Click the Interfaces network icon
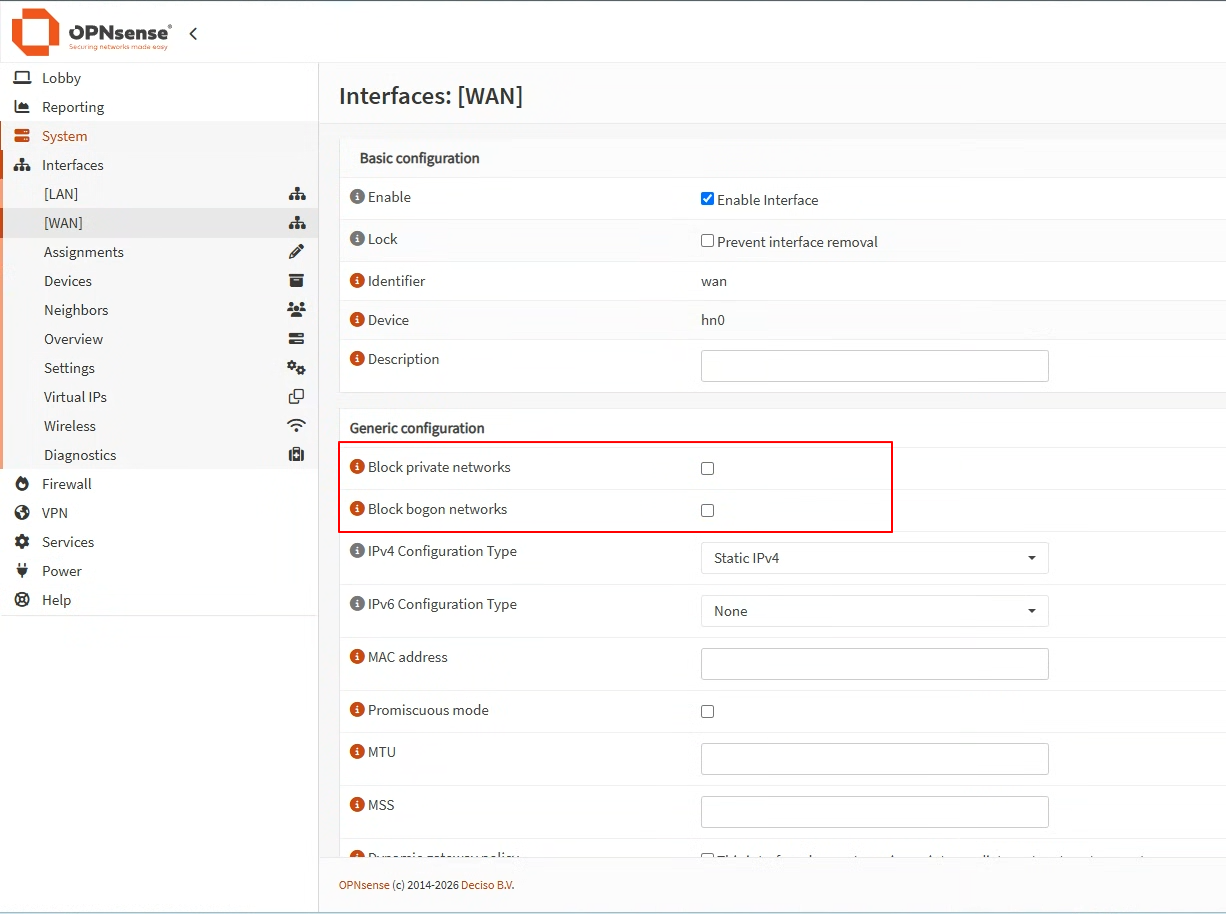The height and width of the screenshot is (914, 1226). pos(22,165)
